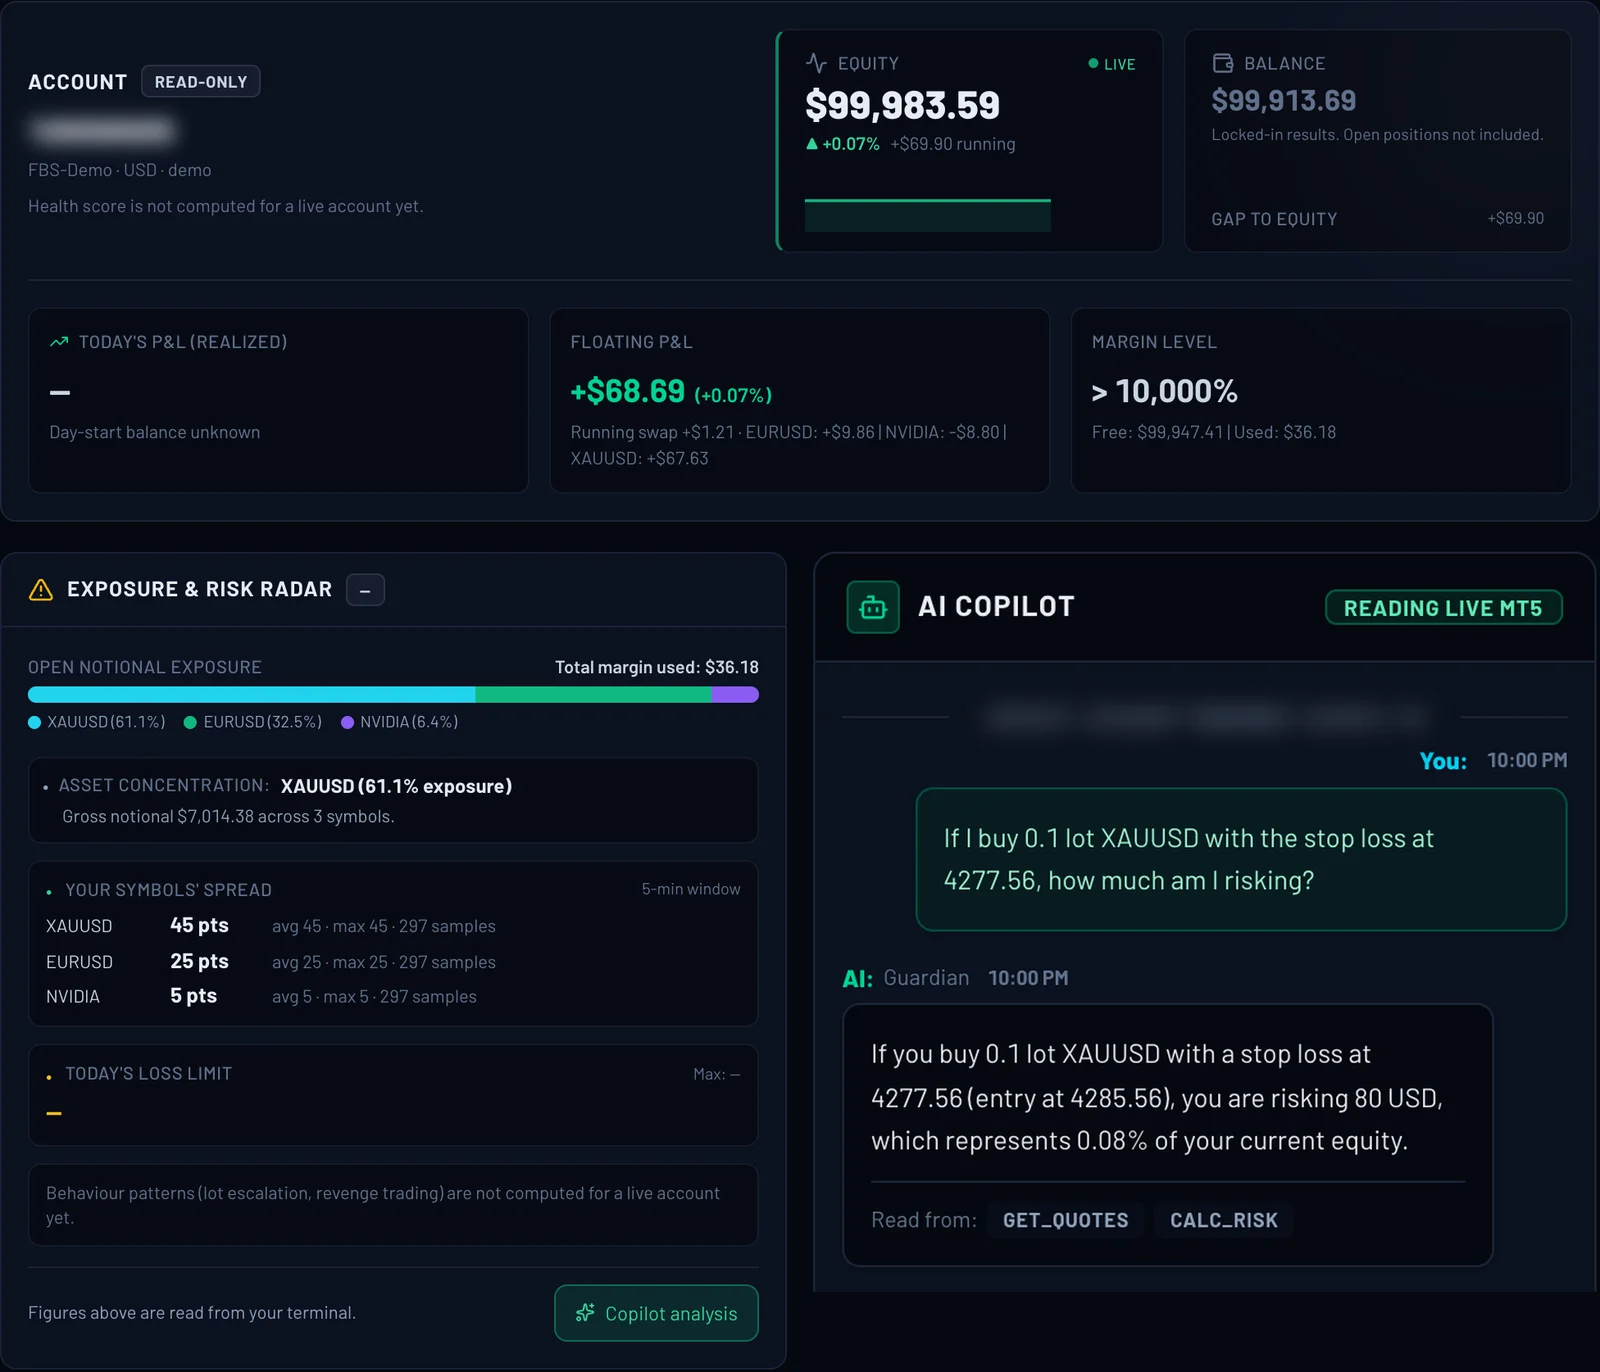Click the GET_QUOTES source tag
This screenshot has height=1372, width=1600.
(1065, 1220)
